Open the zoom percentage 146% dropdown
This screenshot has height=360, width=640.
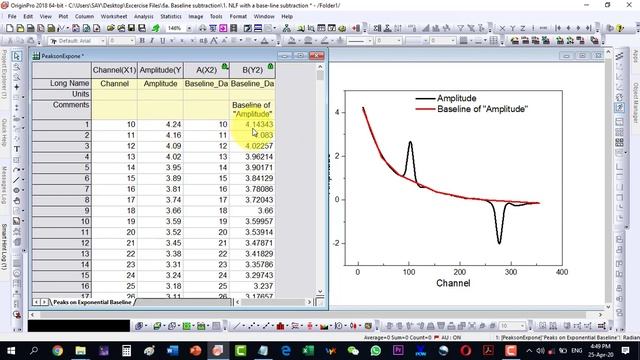click(x=189, y=28)
